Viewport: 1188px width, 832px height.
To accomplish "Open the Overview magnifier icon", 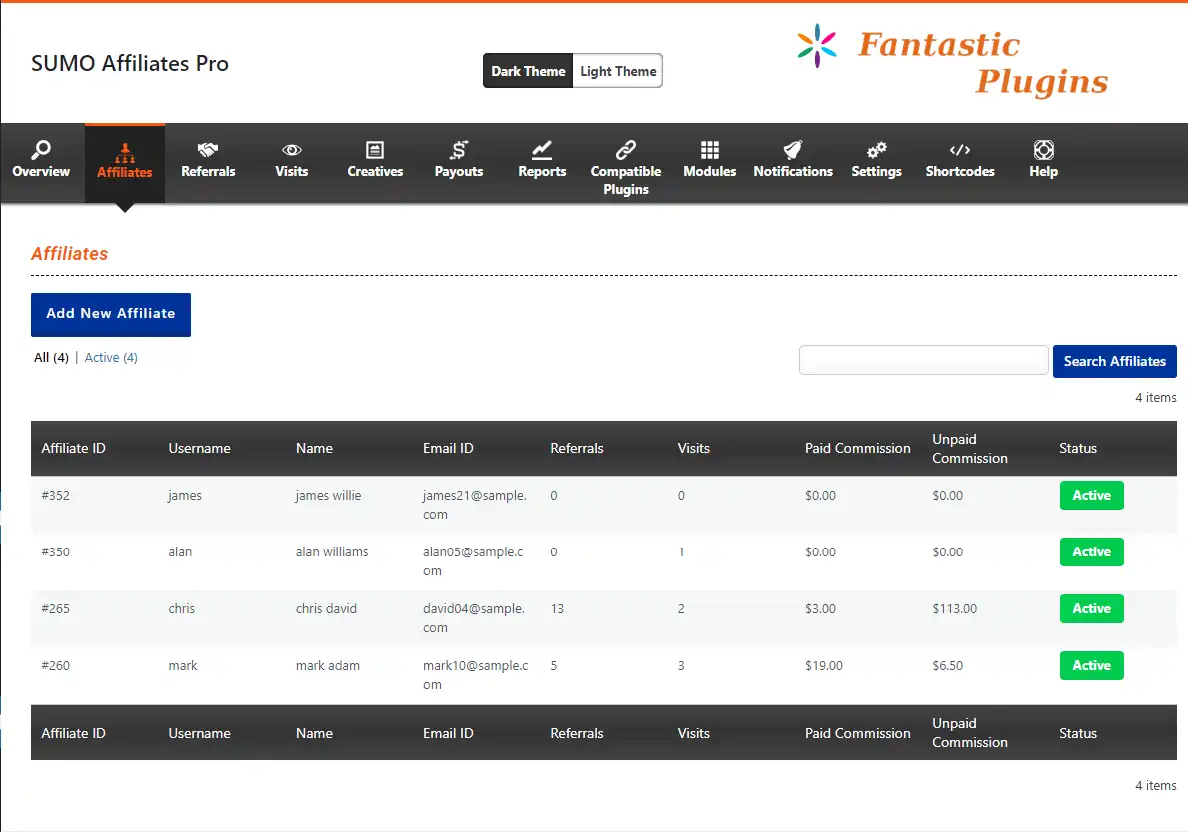I will [x=41, y=150].
